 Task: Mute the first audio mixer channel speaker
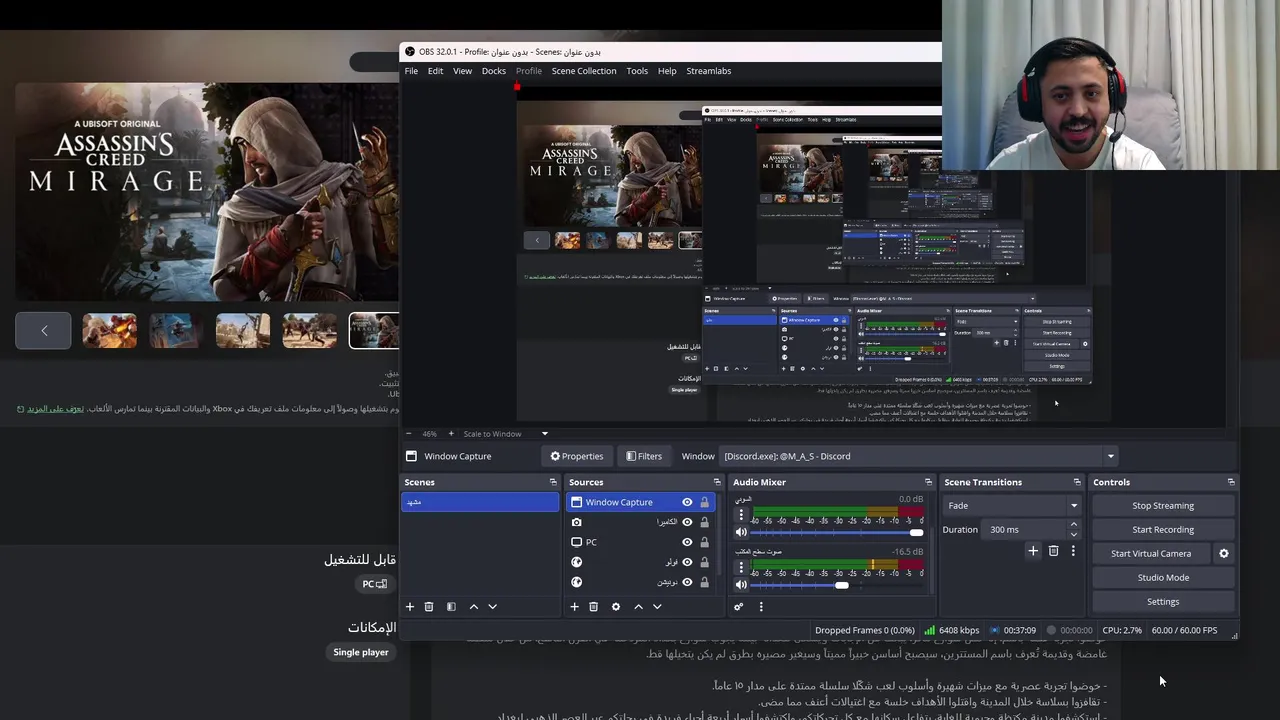point(741,532)
